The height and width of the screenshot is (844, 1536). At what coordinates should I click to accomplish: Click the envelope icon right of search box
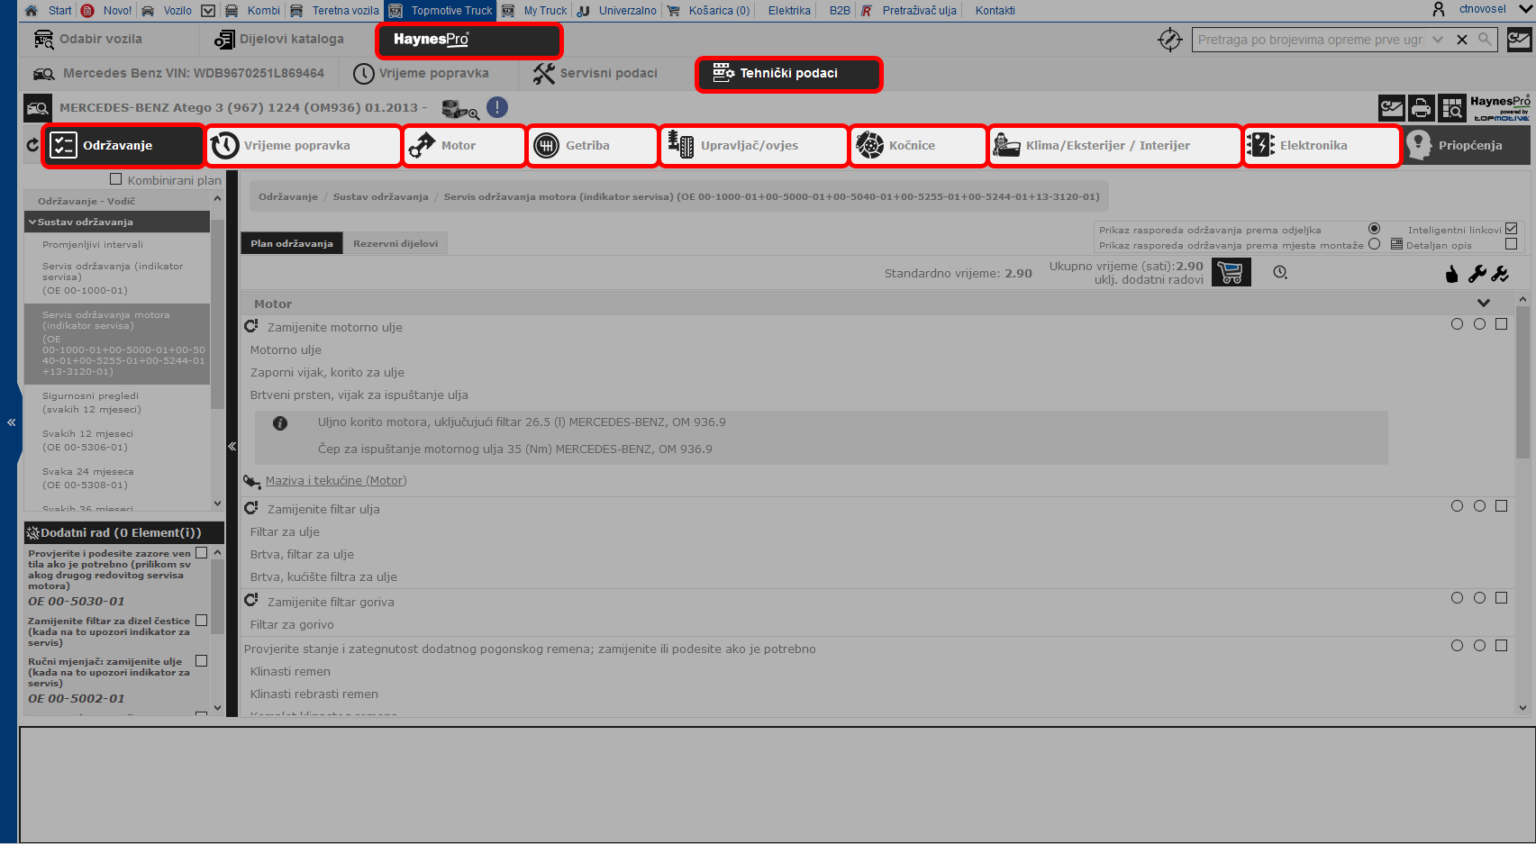pyautogui.click(x=1519, y=40)
